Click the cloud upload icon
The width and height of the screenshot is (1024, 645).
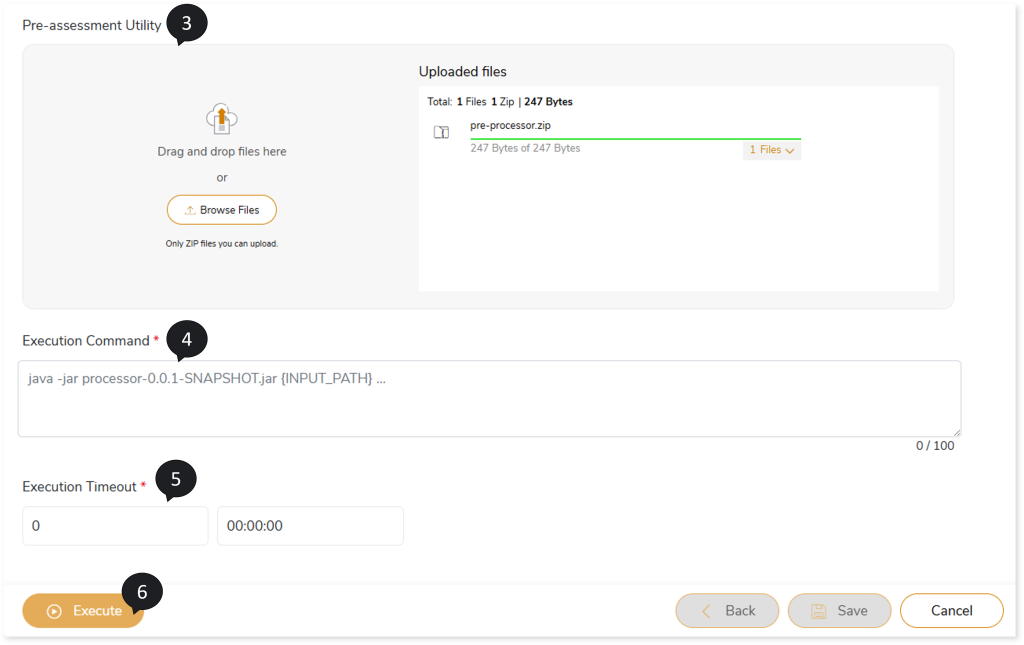click(221, 118)
